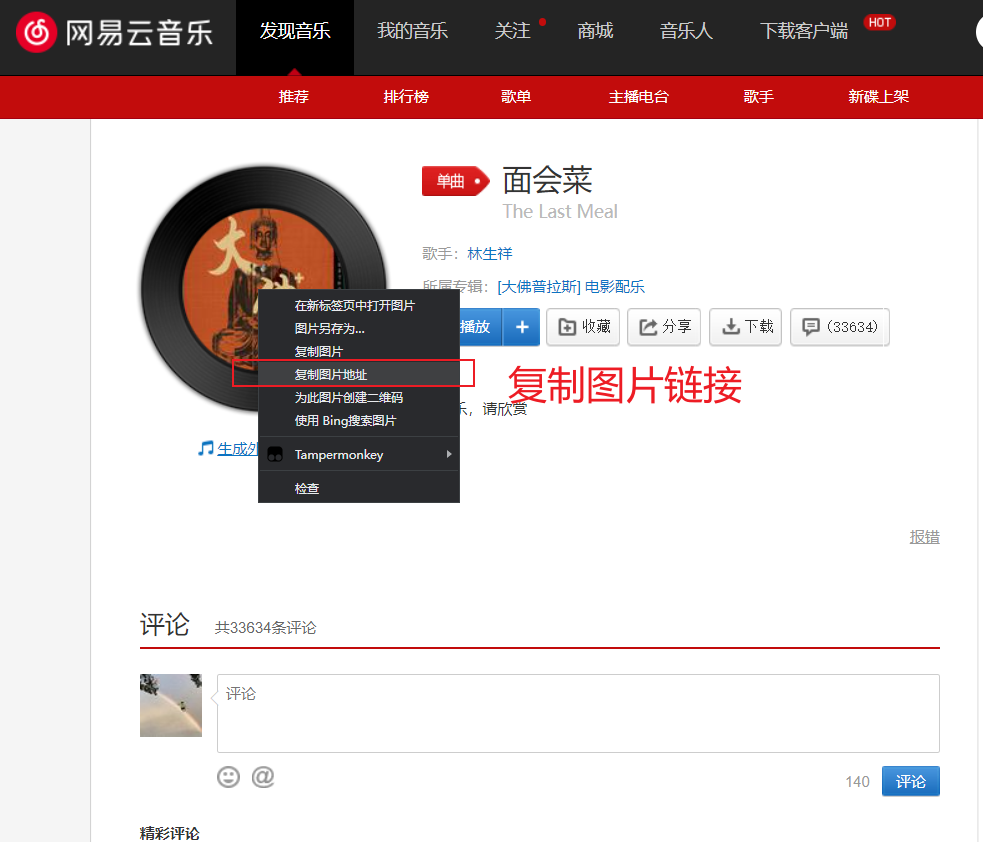Select 推荐 in red subnav
Viewport: 983px width, 842px height.
(293, 97)
